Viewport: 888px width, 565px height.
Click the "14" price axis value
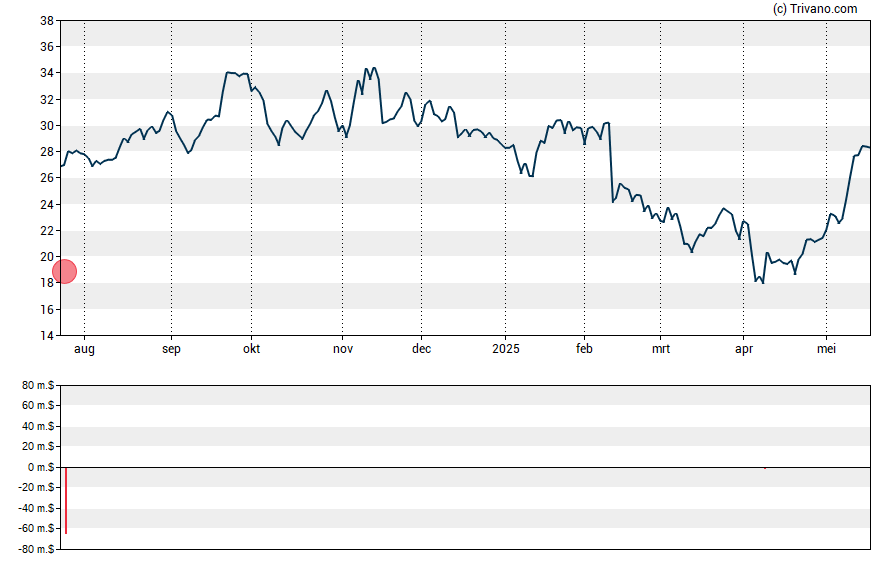pyautogui.click(x=46, y=336)
